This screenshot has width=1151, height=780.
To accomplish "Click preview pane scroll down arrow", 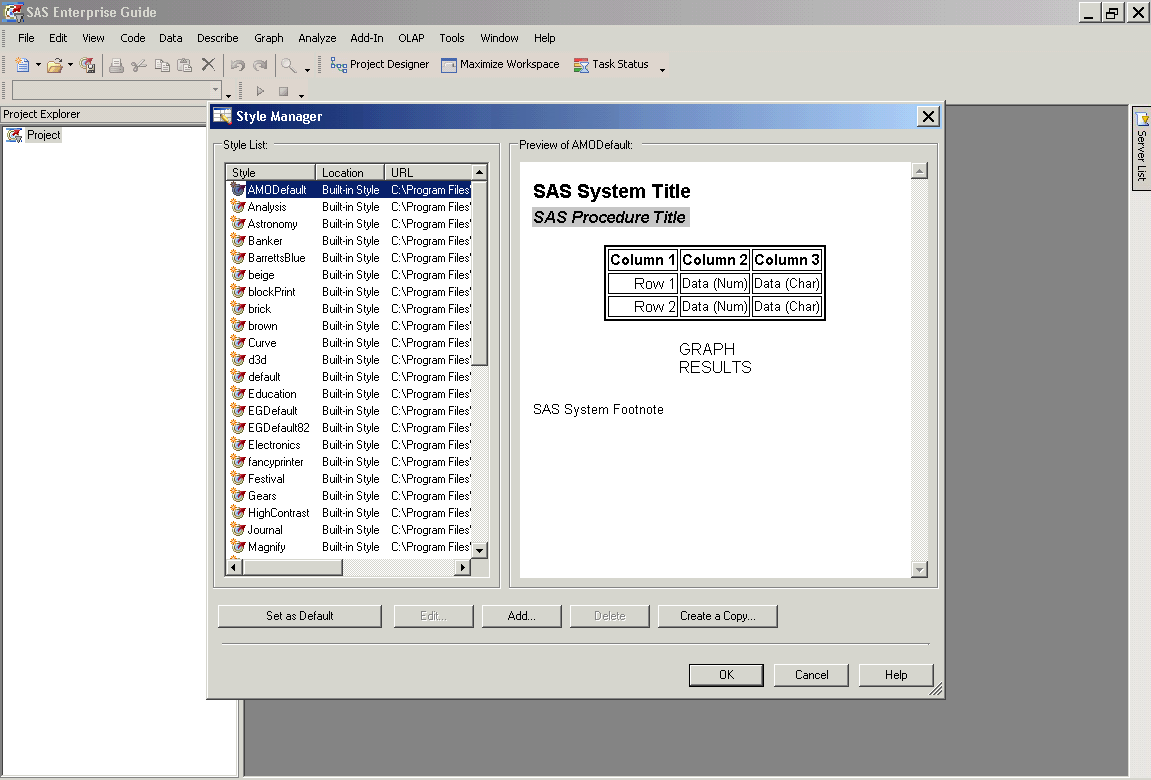I will [919, 569].
